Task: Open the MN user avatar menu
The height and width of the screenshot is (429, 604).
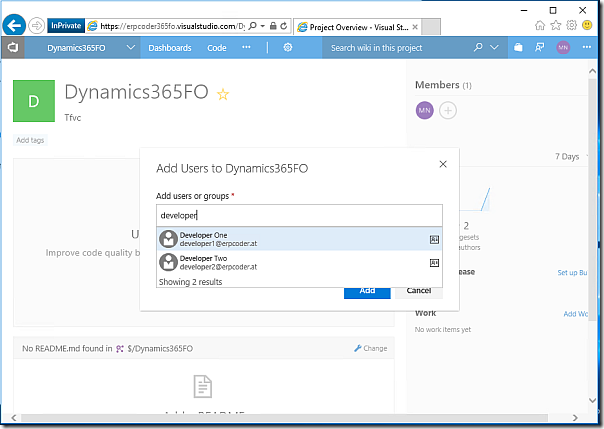Action: point(563,47)
